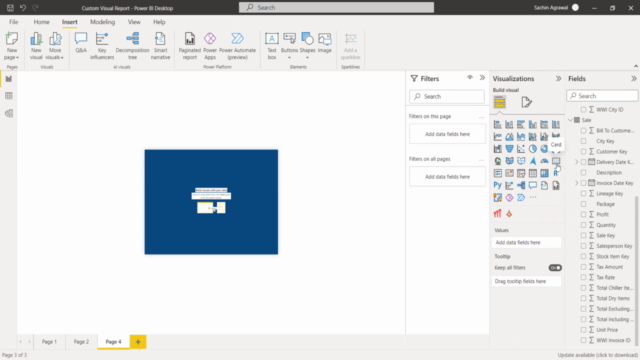
Task: Open Get more visuals ellipsis
Action: (533, 198)
